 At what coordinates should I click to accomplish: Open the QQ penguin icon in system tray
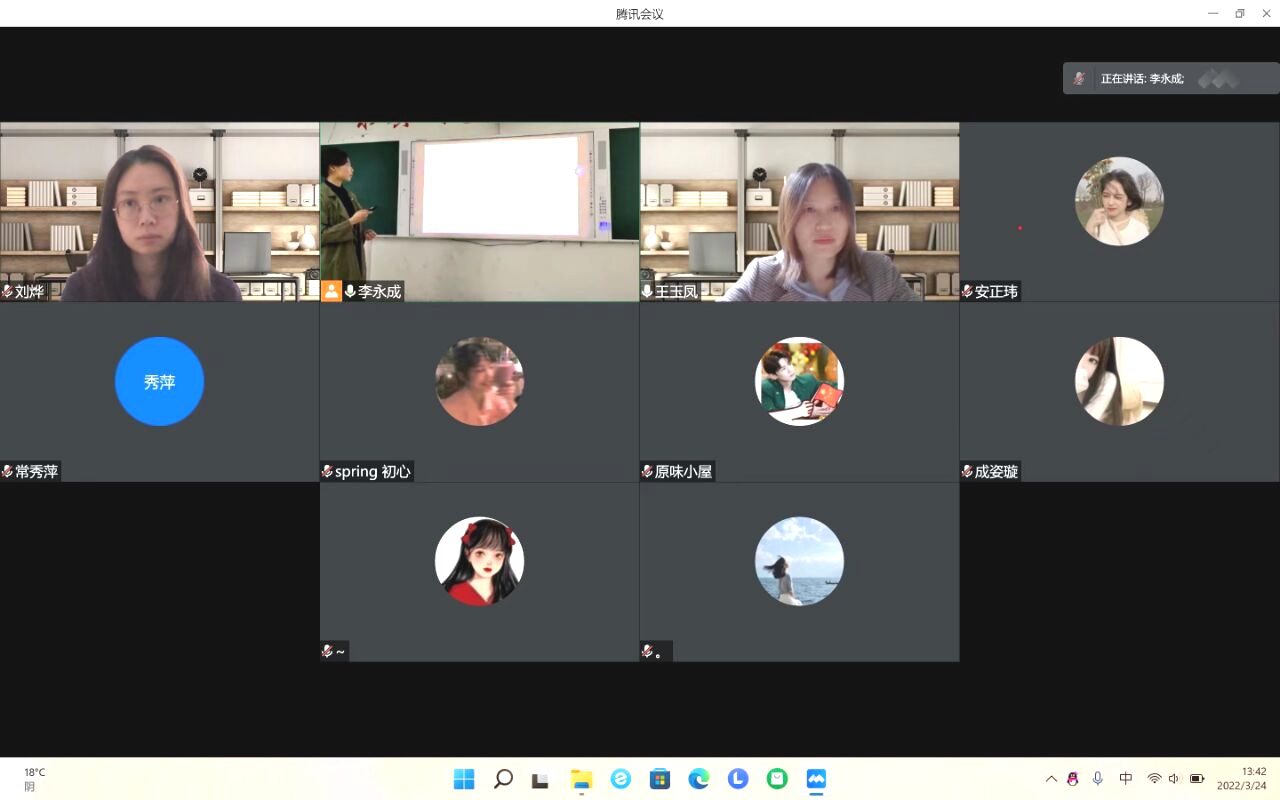pyautogui.click(x=1073, y=779)
